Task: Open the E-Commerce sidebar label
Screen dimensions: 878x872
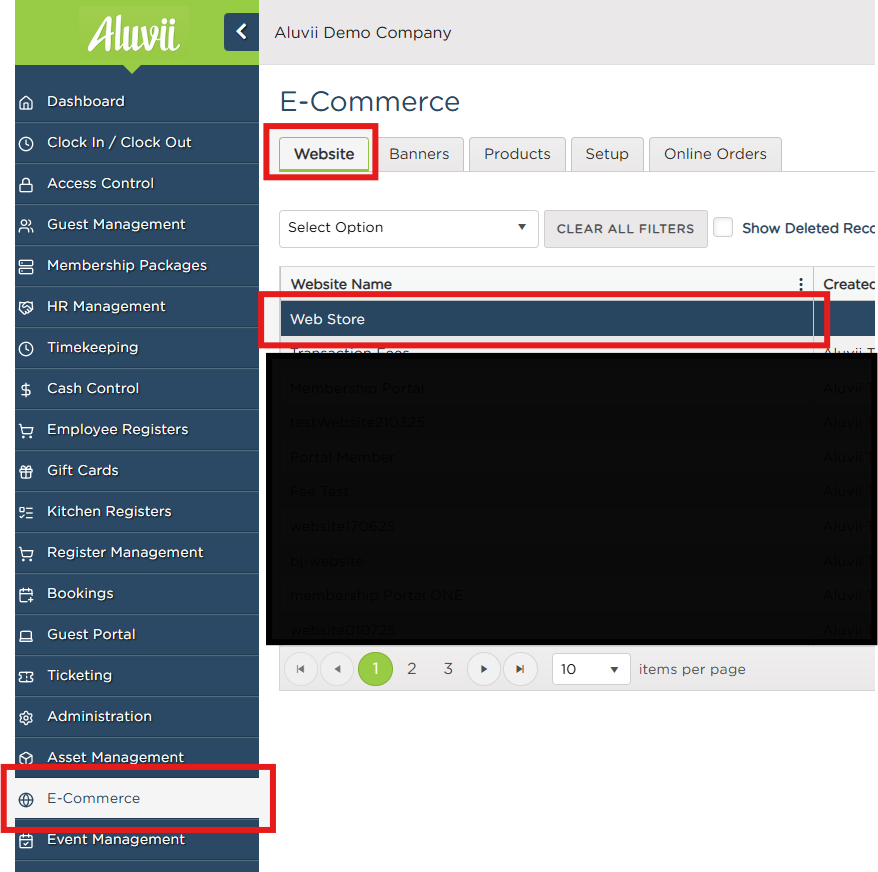Action: pos(94,798)
